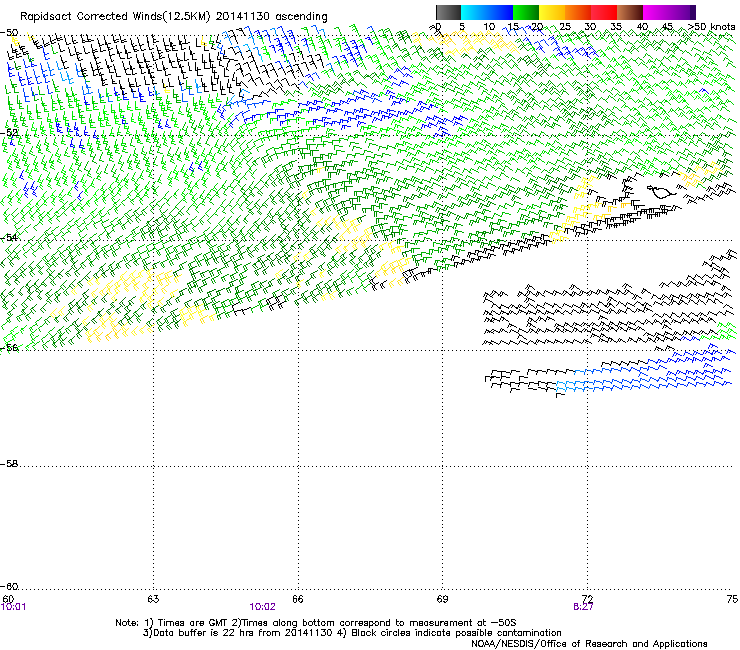Click the gray 0-5 knots color swatch
Screen dimensions: 740x650
click(448, 12)
